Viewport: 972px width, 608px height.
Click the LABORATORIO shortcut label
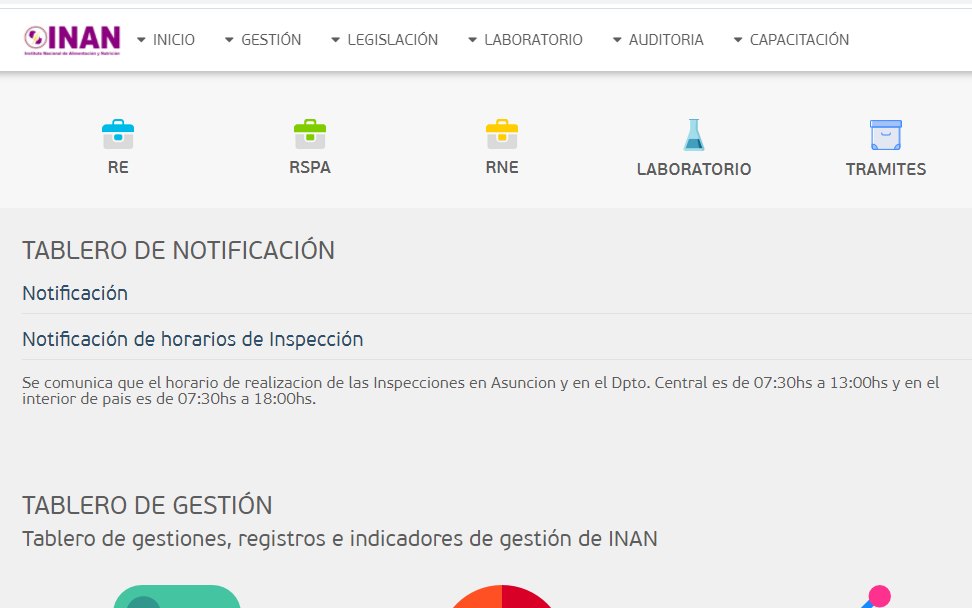[694, 169]
